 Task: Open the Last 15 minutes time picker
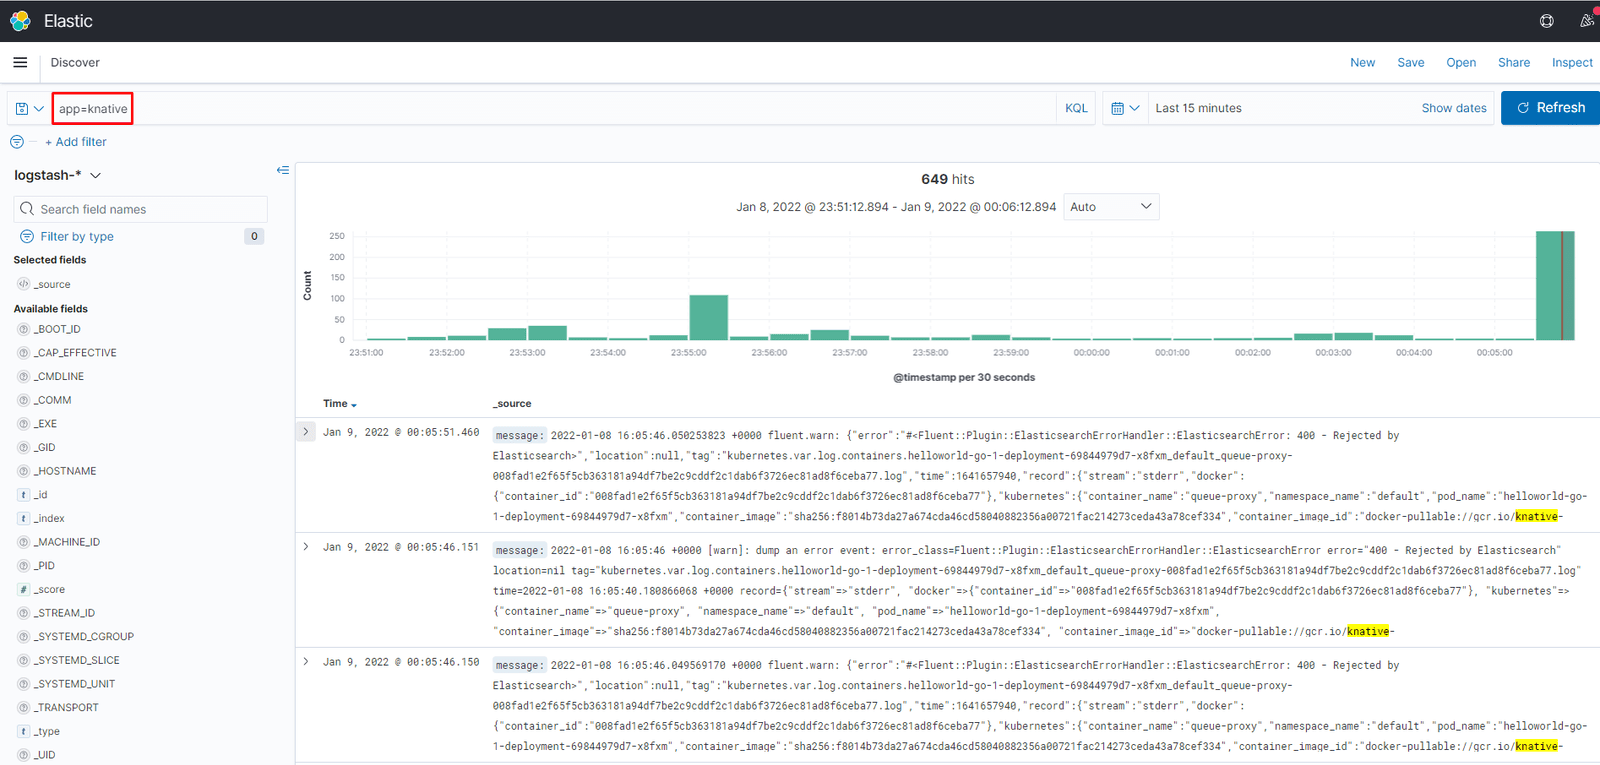tap(1199, 108)
